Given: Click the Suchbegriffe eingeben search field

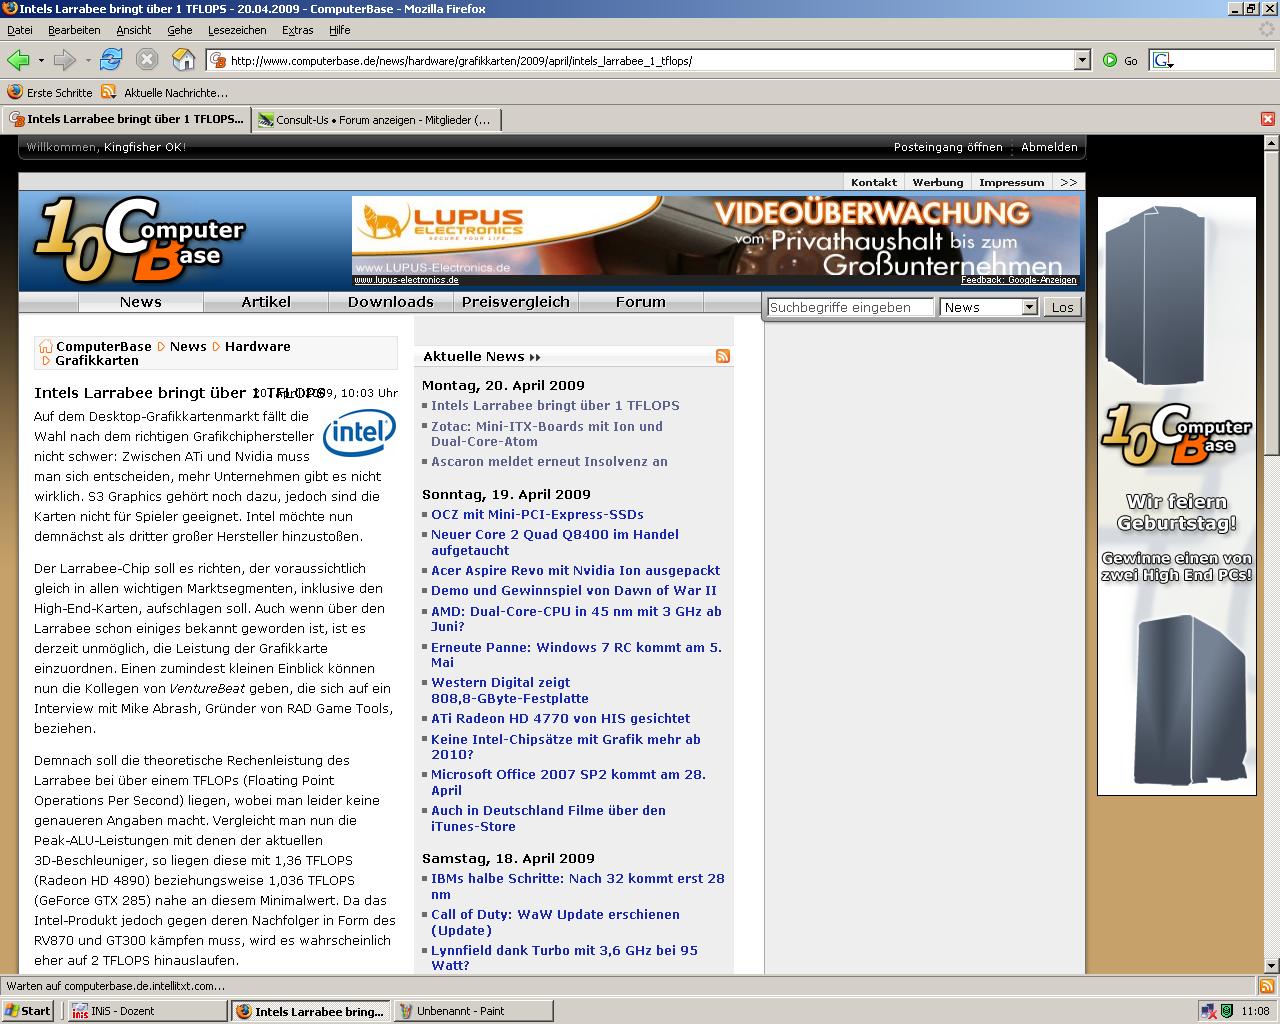Looking at the screenshot, I should pos(850,307).
